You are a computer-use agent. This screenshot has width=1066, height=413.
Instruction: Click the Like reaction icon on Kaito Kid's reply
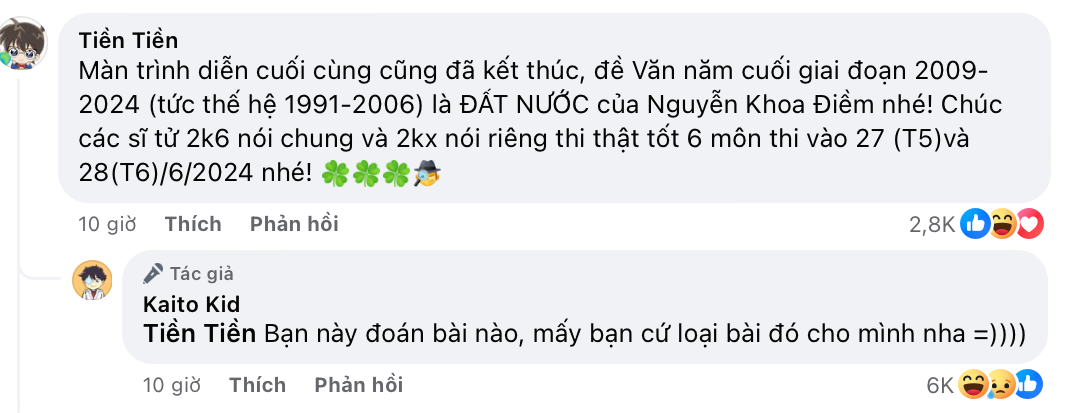[1029, 385]
